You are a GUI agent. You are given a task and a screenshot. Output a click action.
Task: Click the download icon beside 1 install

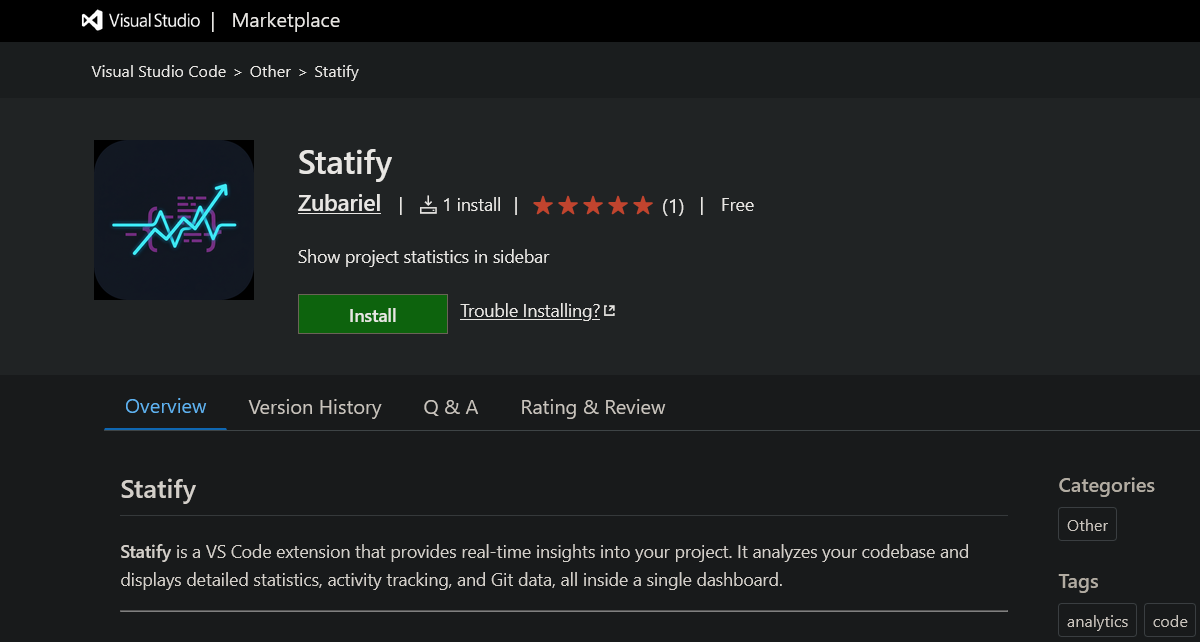click(x=427, y=204)
